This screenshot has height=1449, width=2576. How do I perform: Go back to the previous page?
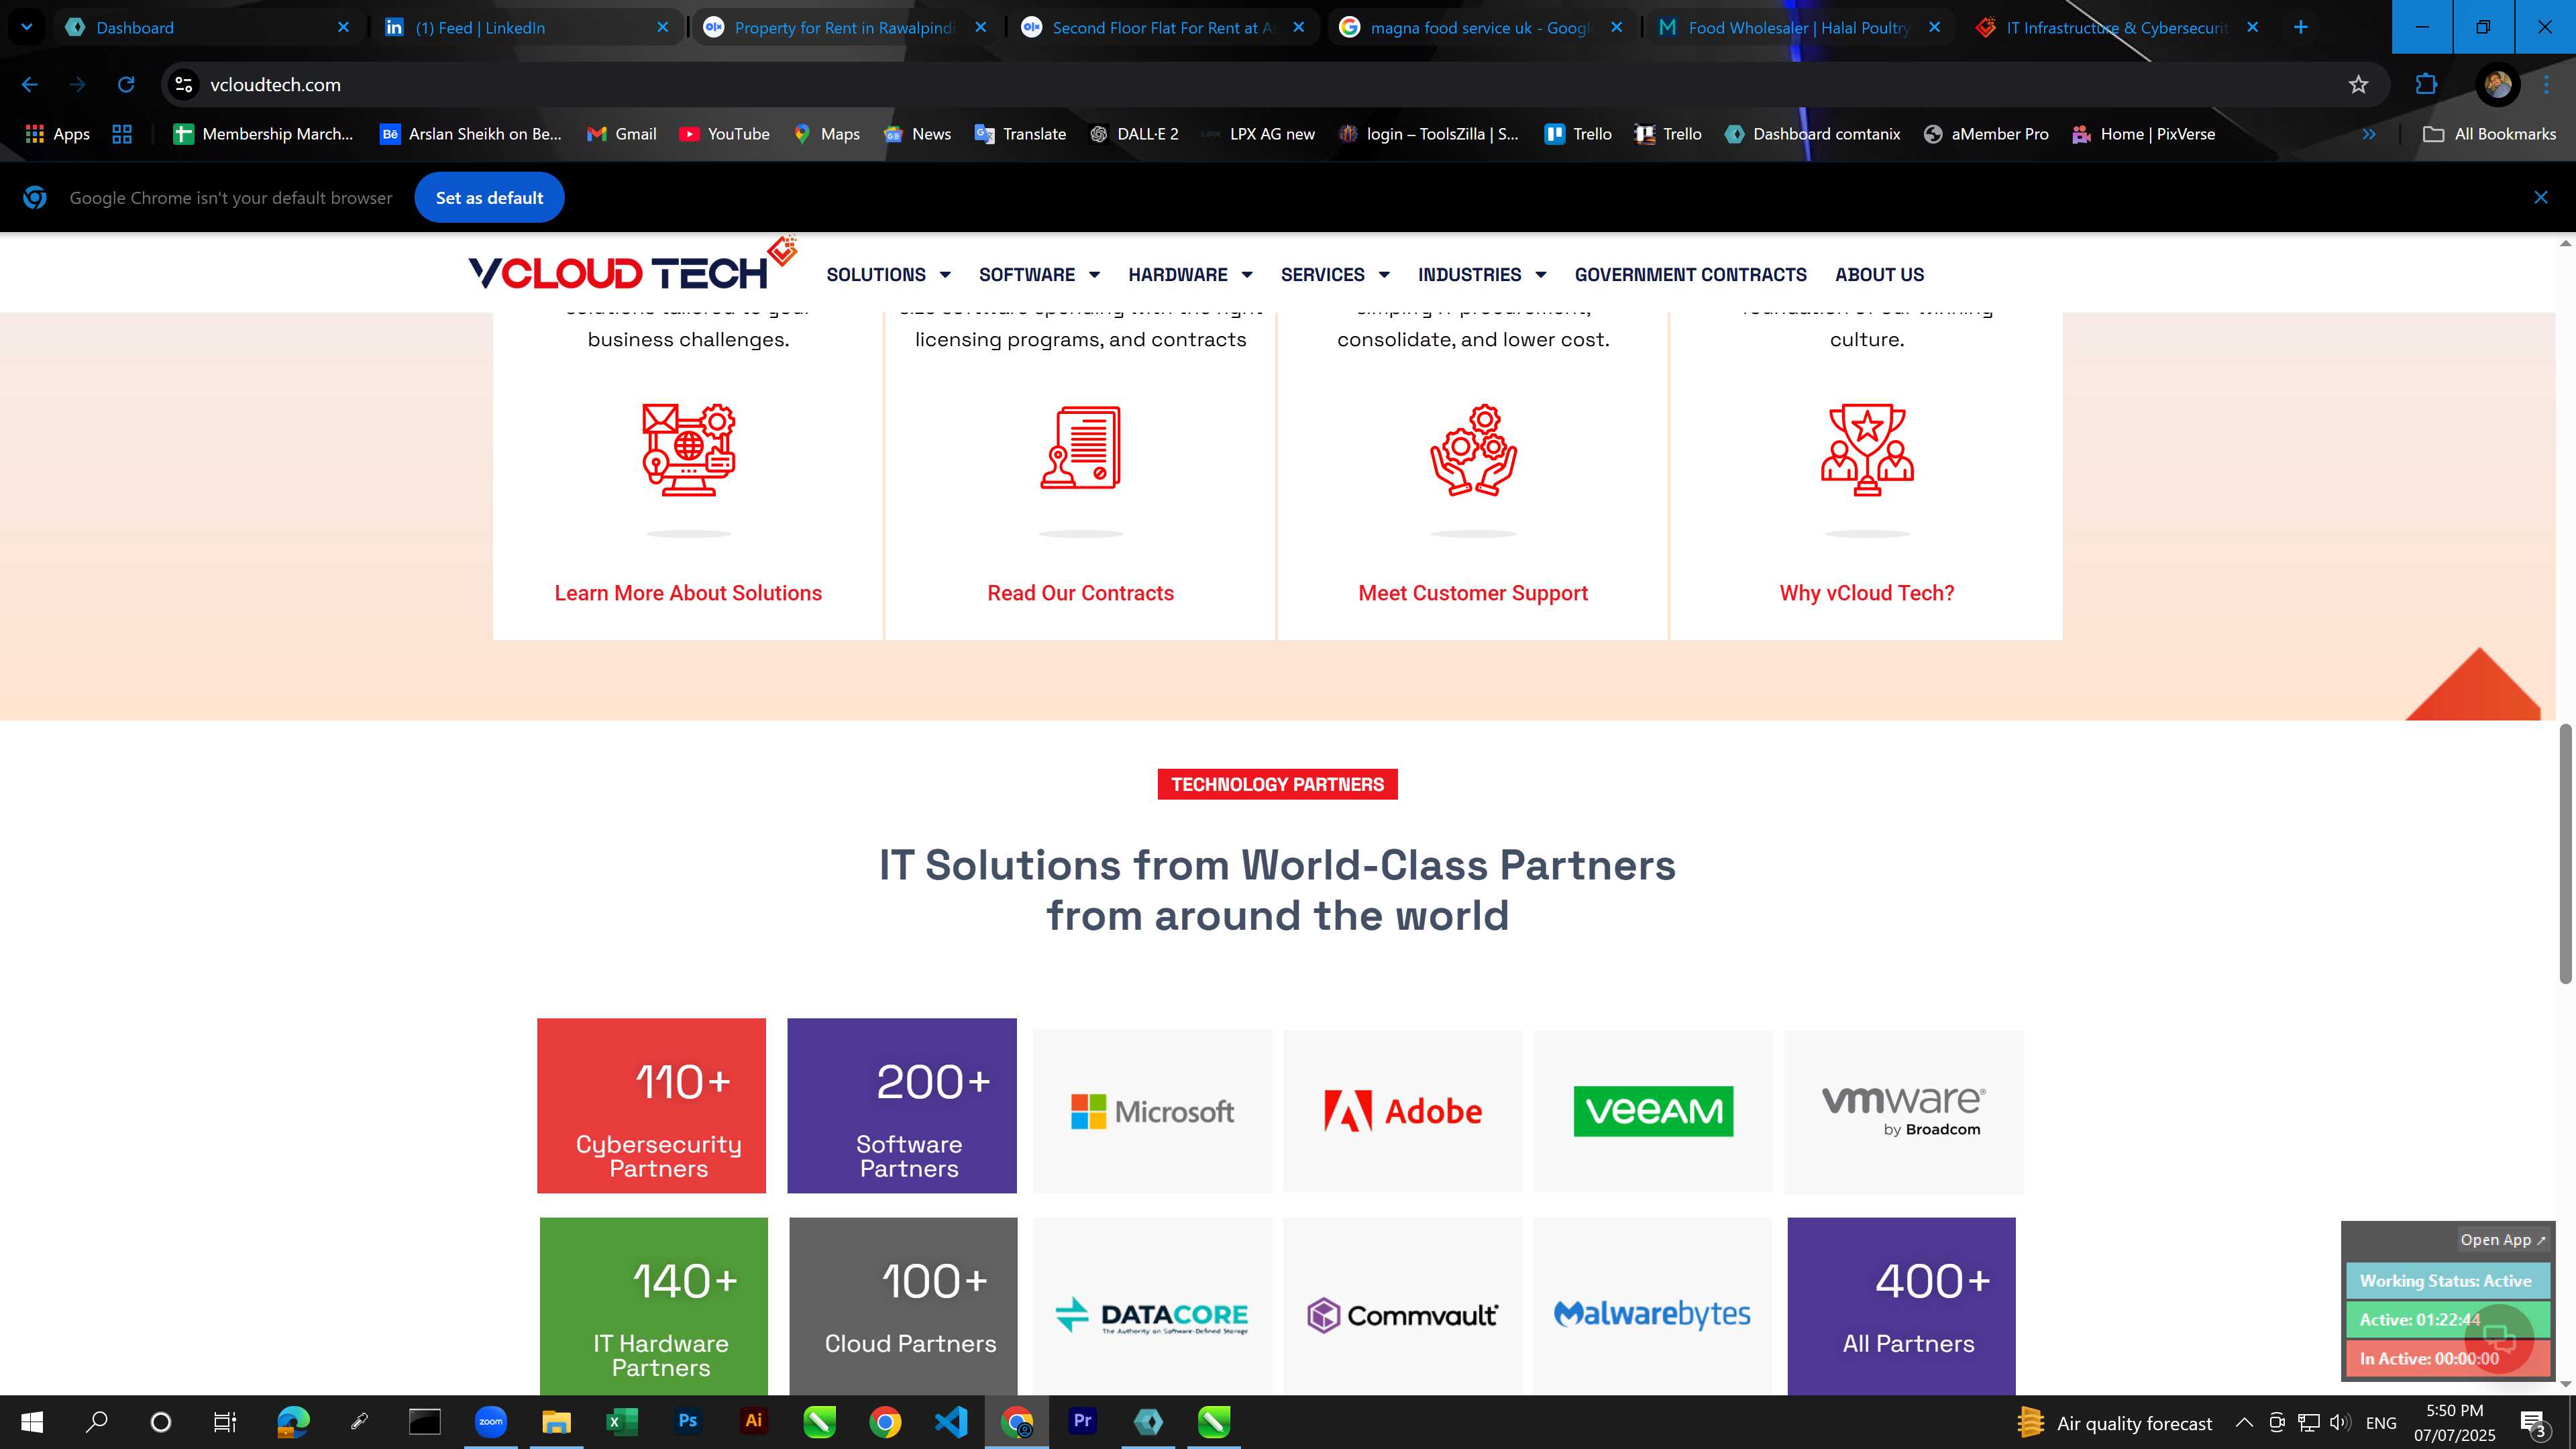pyautogui.click(x=30, y=85)
